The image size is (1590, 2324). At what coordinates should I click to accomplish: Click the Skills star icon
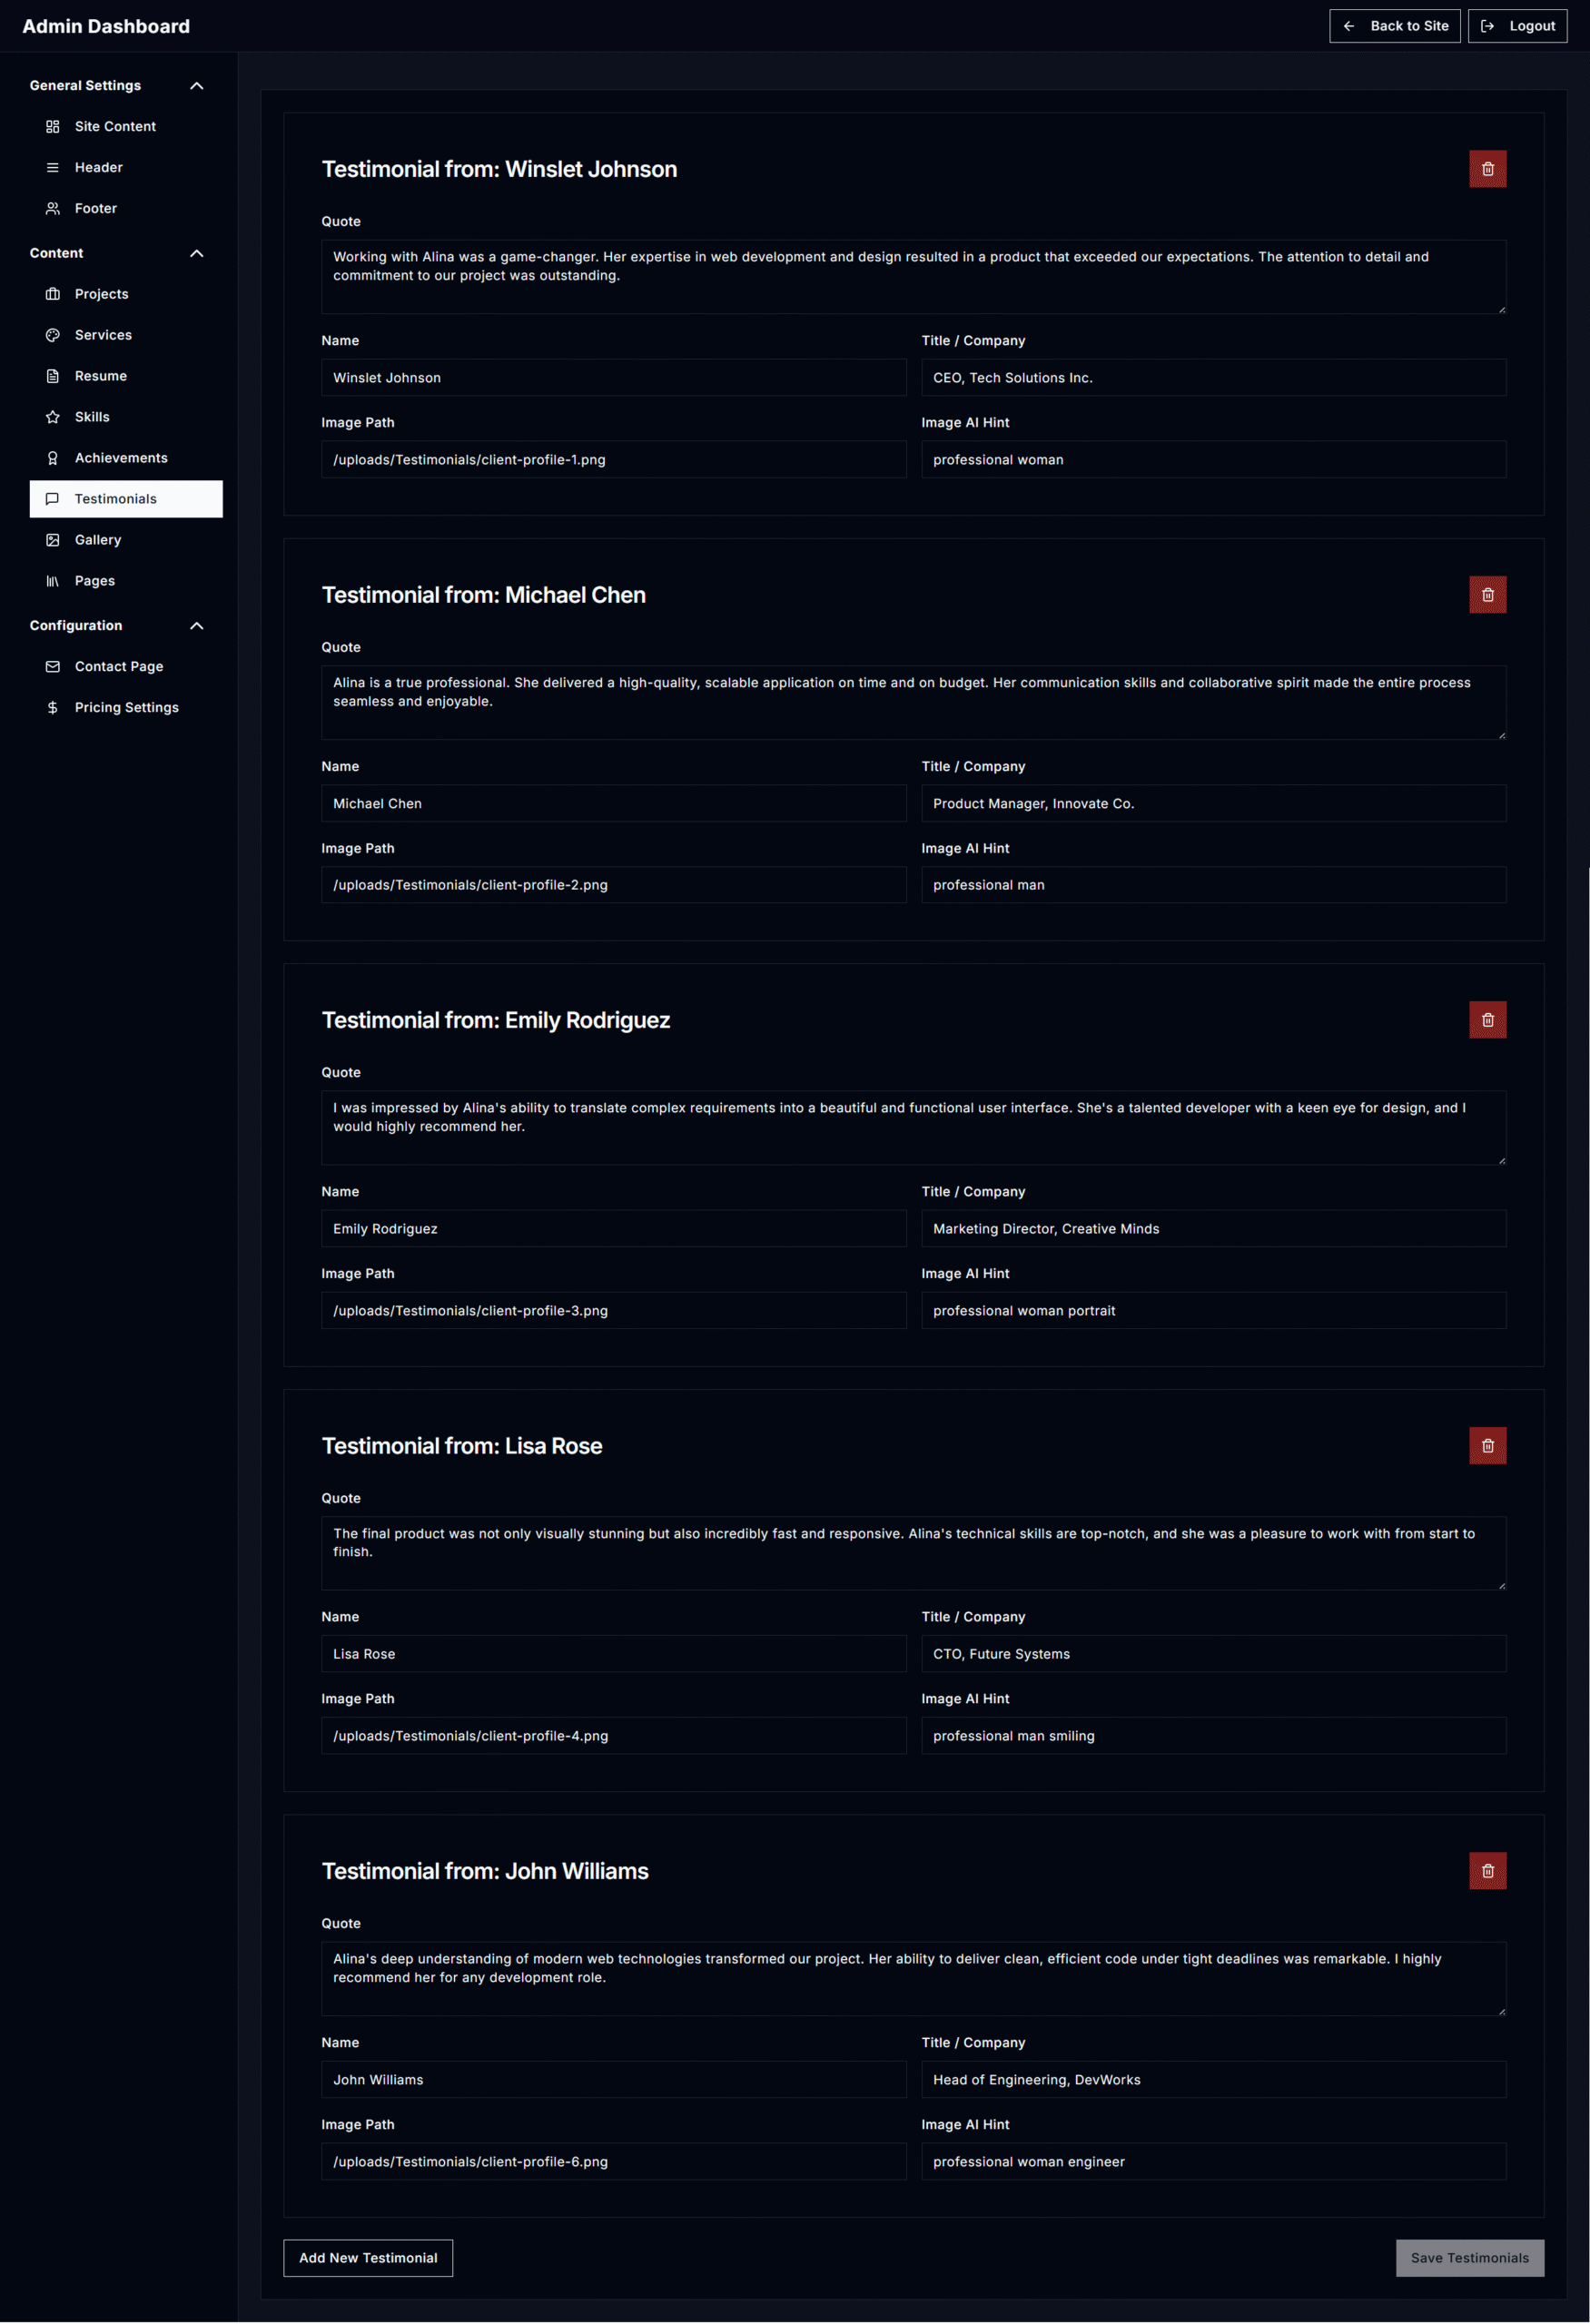(53, 416)
